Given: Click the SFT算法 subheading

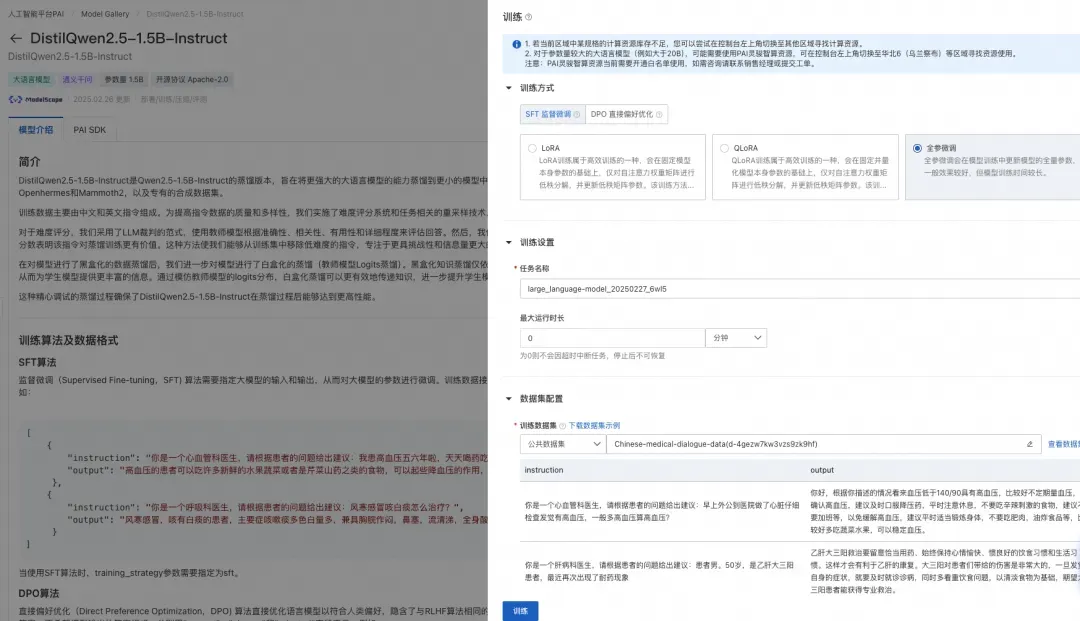Looking at the screenshot, I should (37, 363).
